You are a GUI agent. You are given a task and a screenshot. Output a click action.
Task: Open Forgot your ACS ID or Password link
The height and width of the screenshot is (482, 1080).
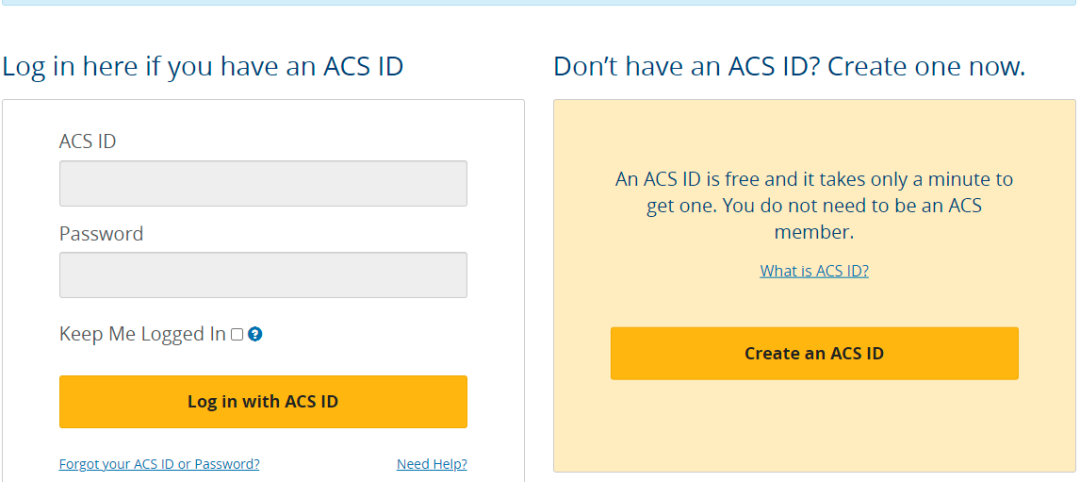coord(159,464)
